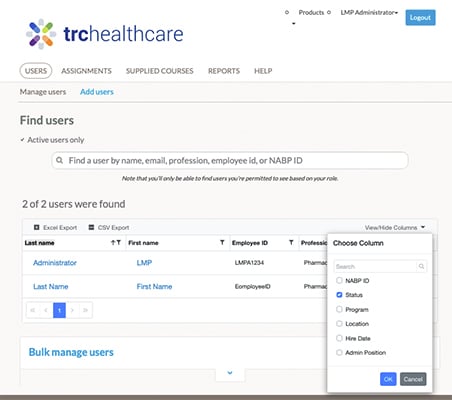
Task: Toggle Active users only checkbox
Action: pyautogui.click(x=22, y=140)
